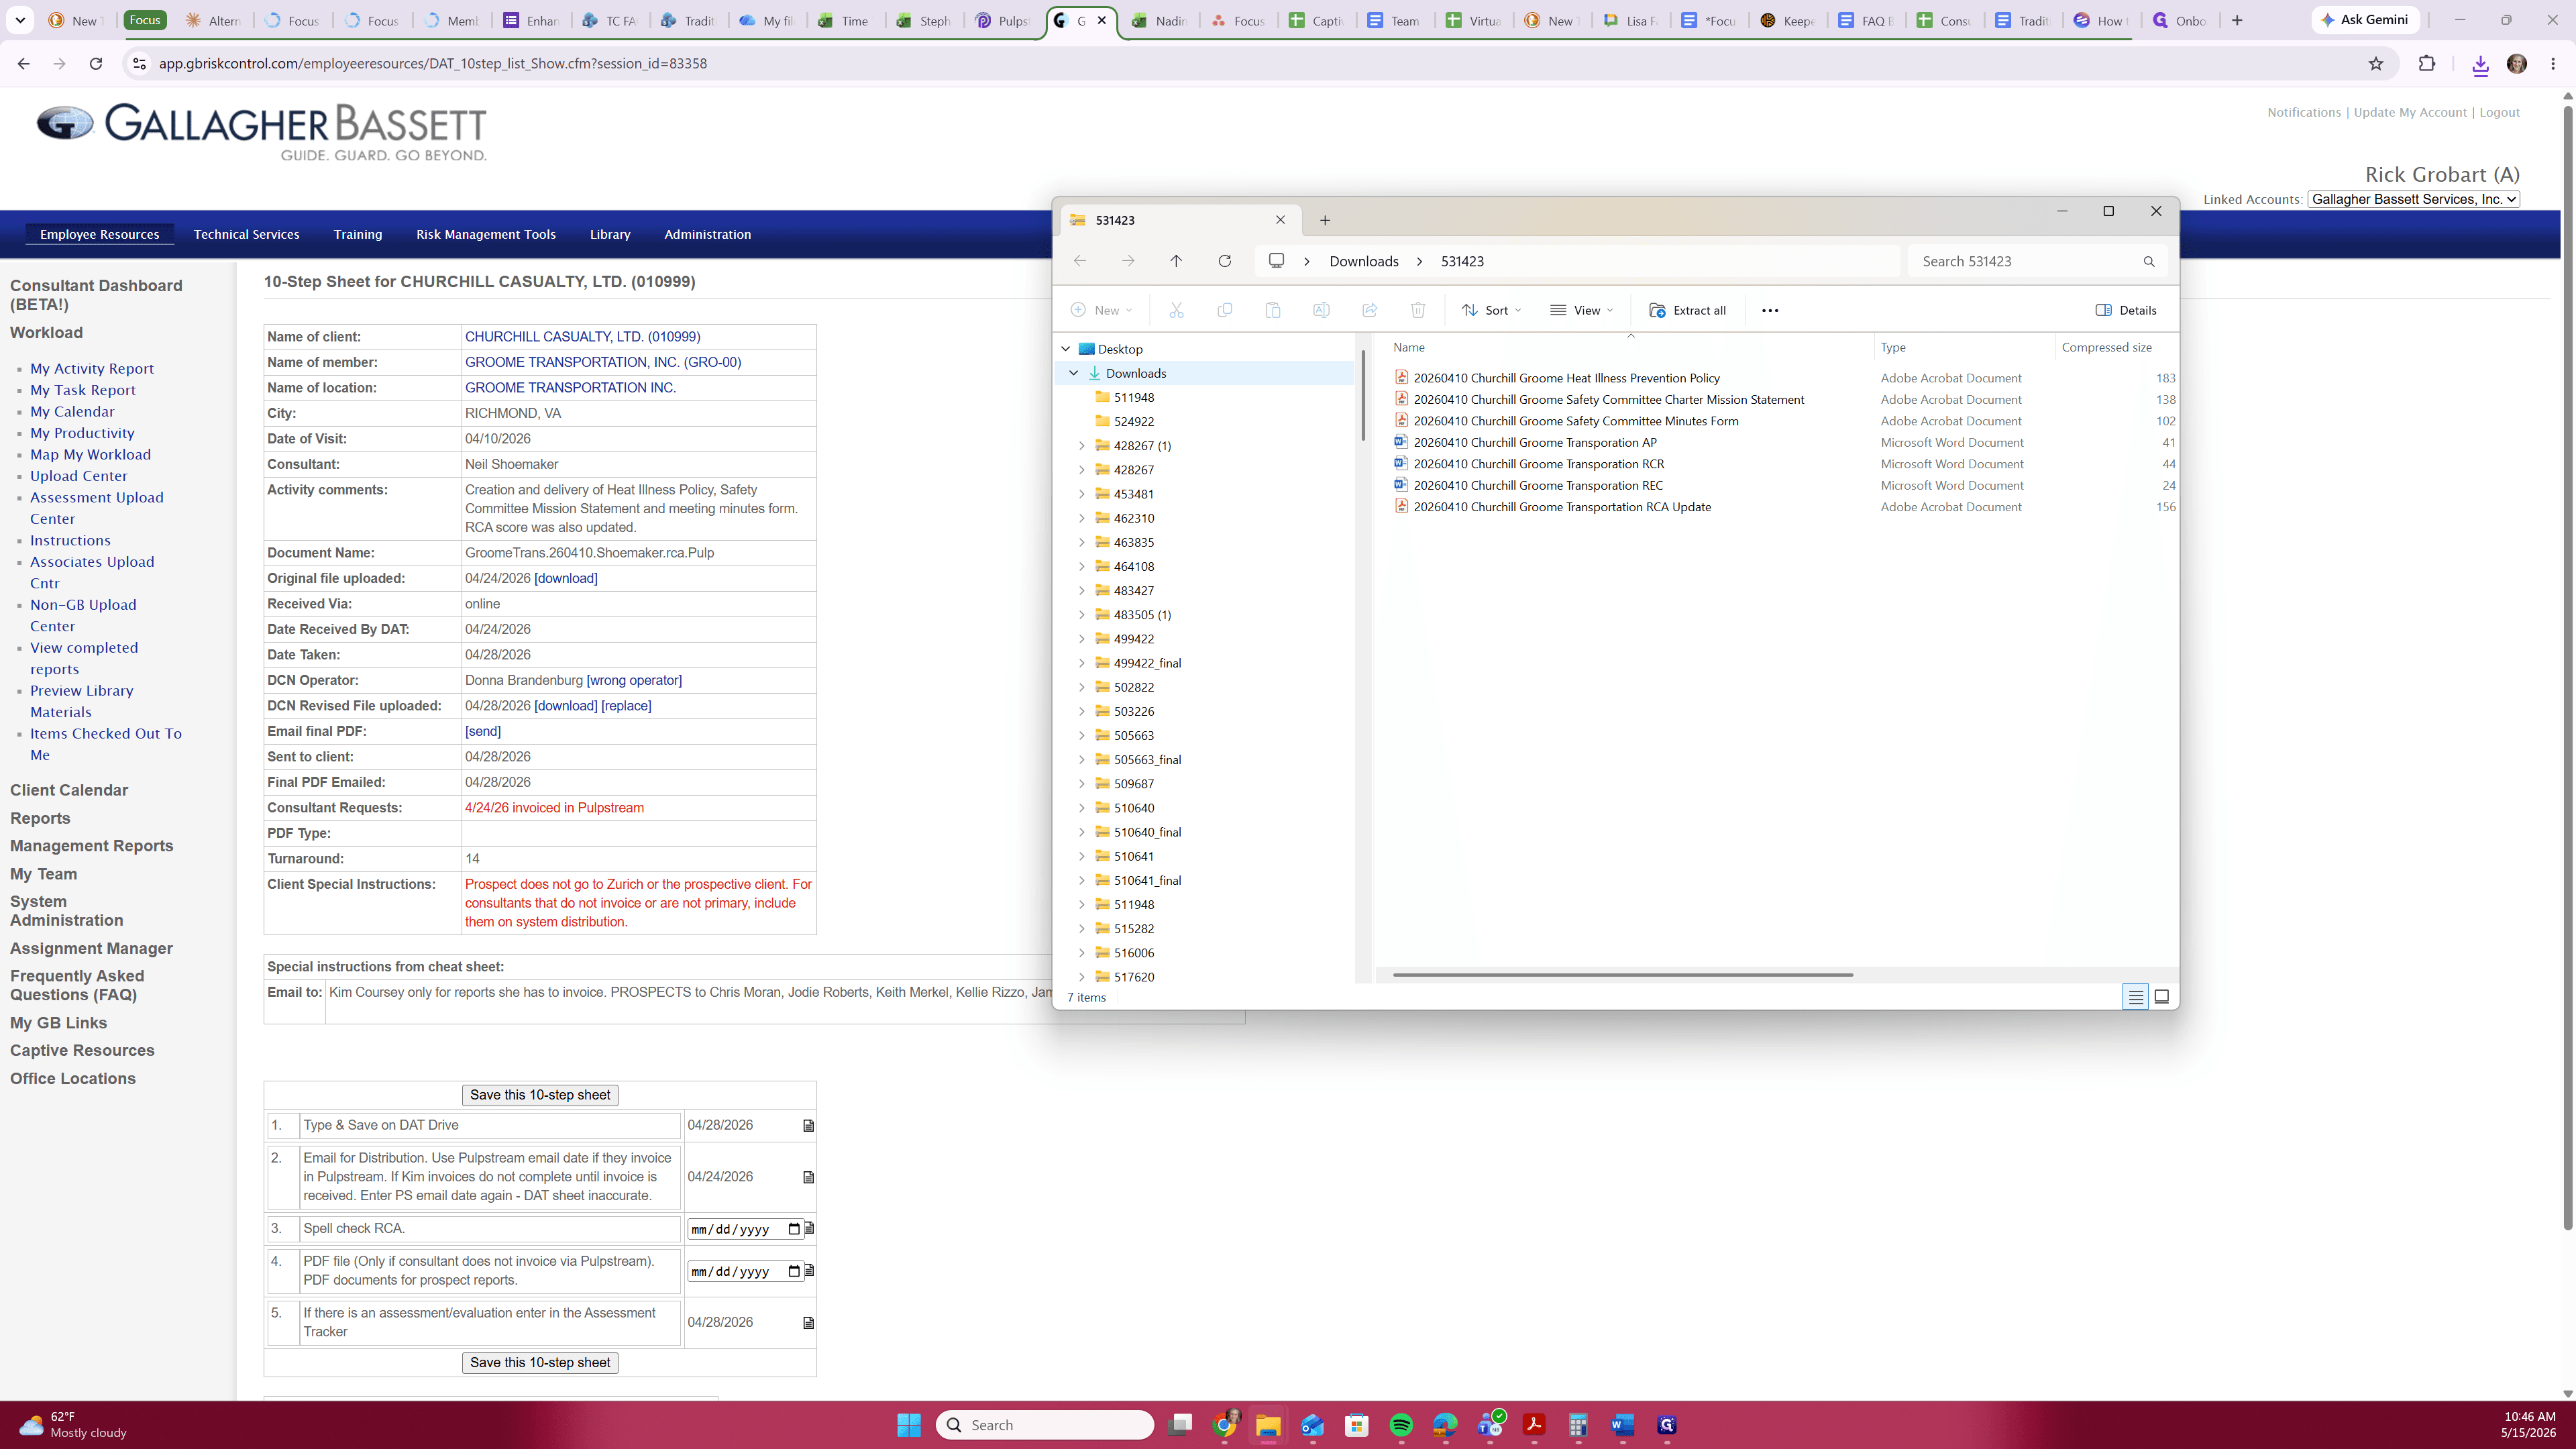Open My Activity Report in sidebar

point(92,369)
